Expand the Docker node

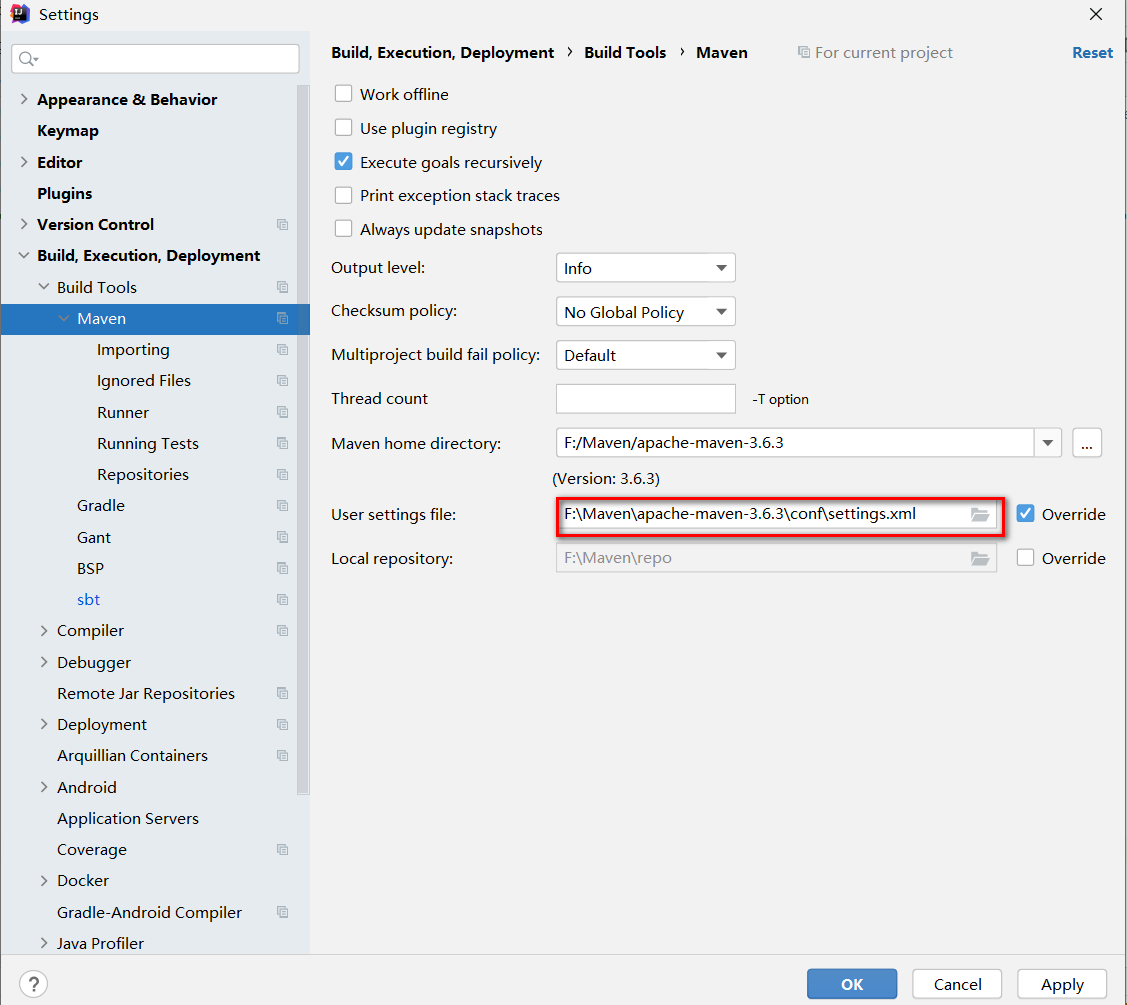[x=44, y=881]
